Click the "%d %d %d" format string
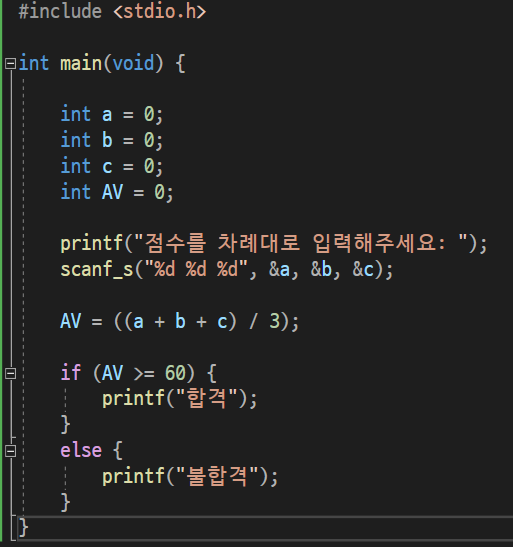The image size is (513, 547). (196, 269)
